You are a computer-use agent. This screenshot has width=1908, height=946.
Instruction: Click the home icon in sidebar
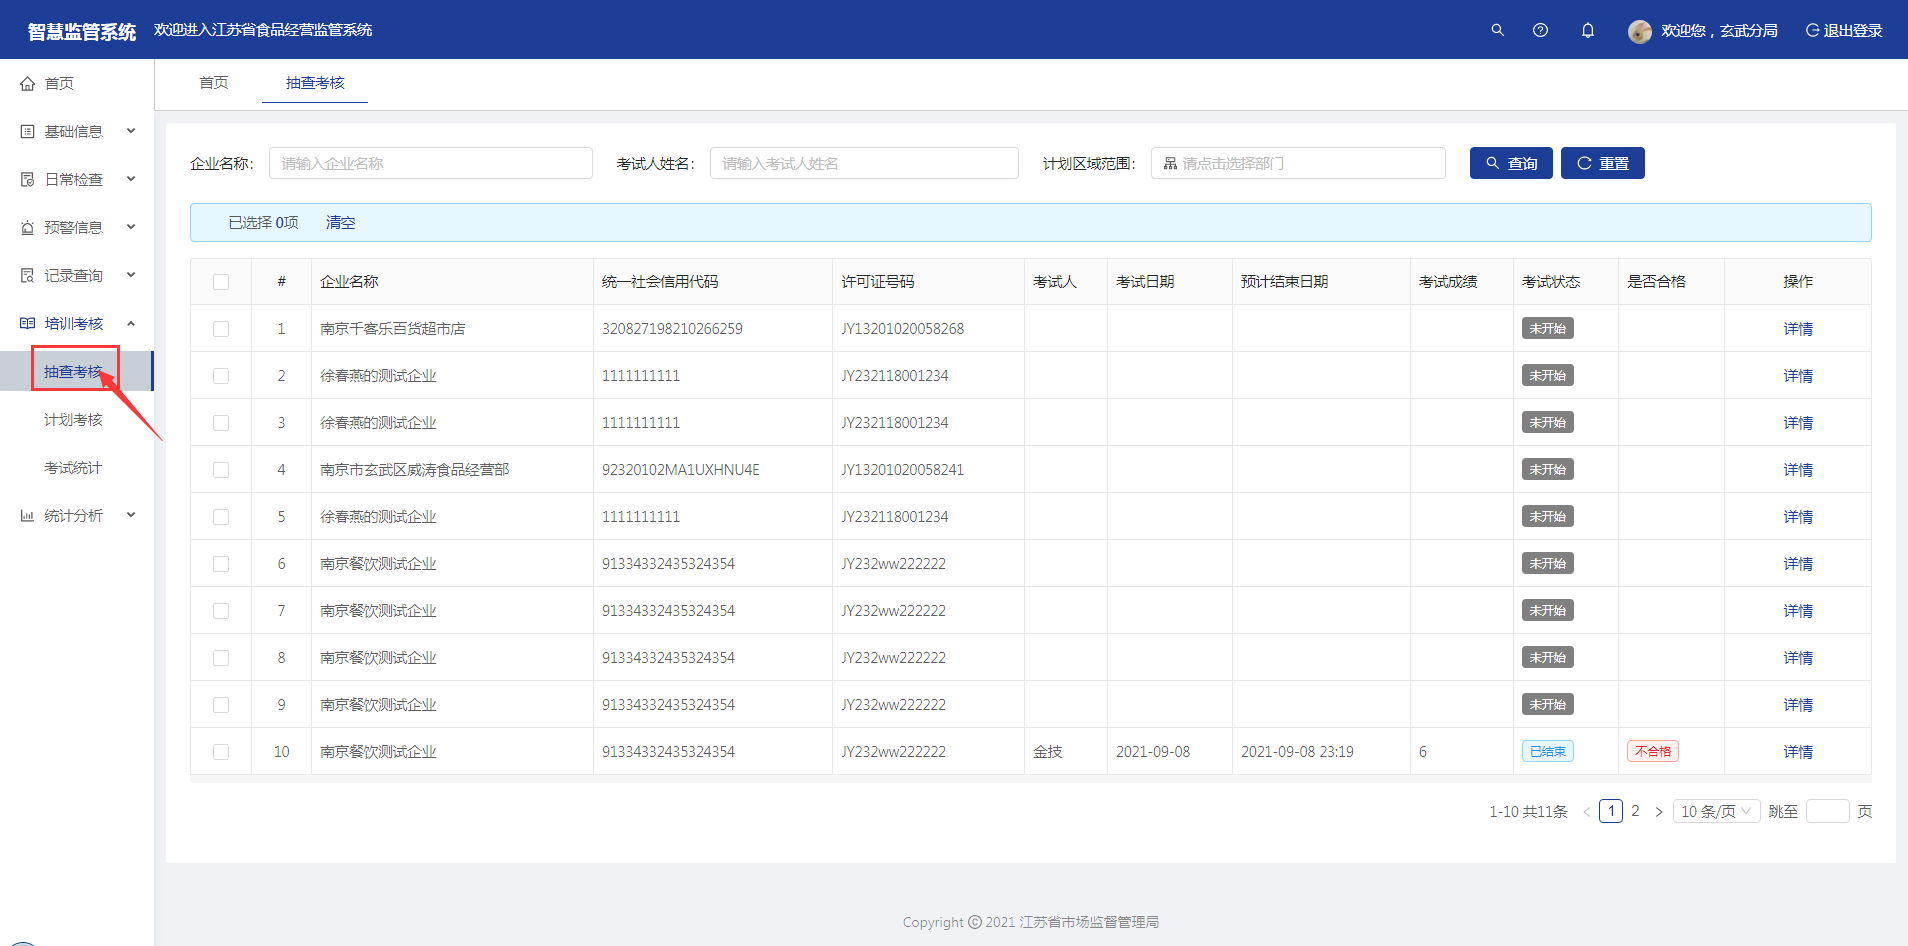click(x=28, y=84)
